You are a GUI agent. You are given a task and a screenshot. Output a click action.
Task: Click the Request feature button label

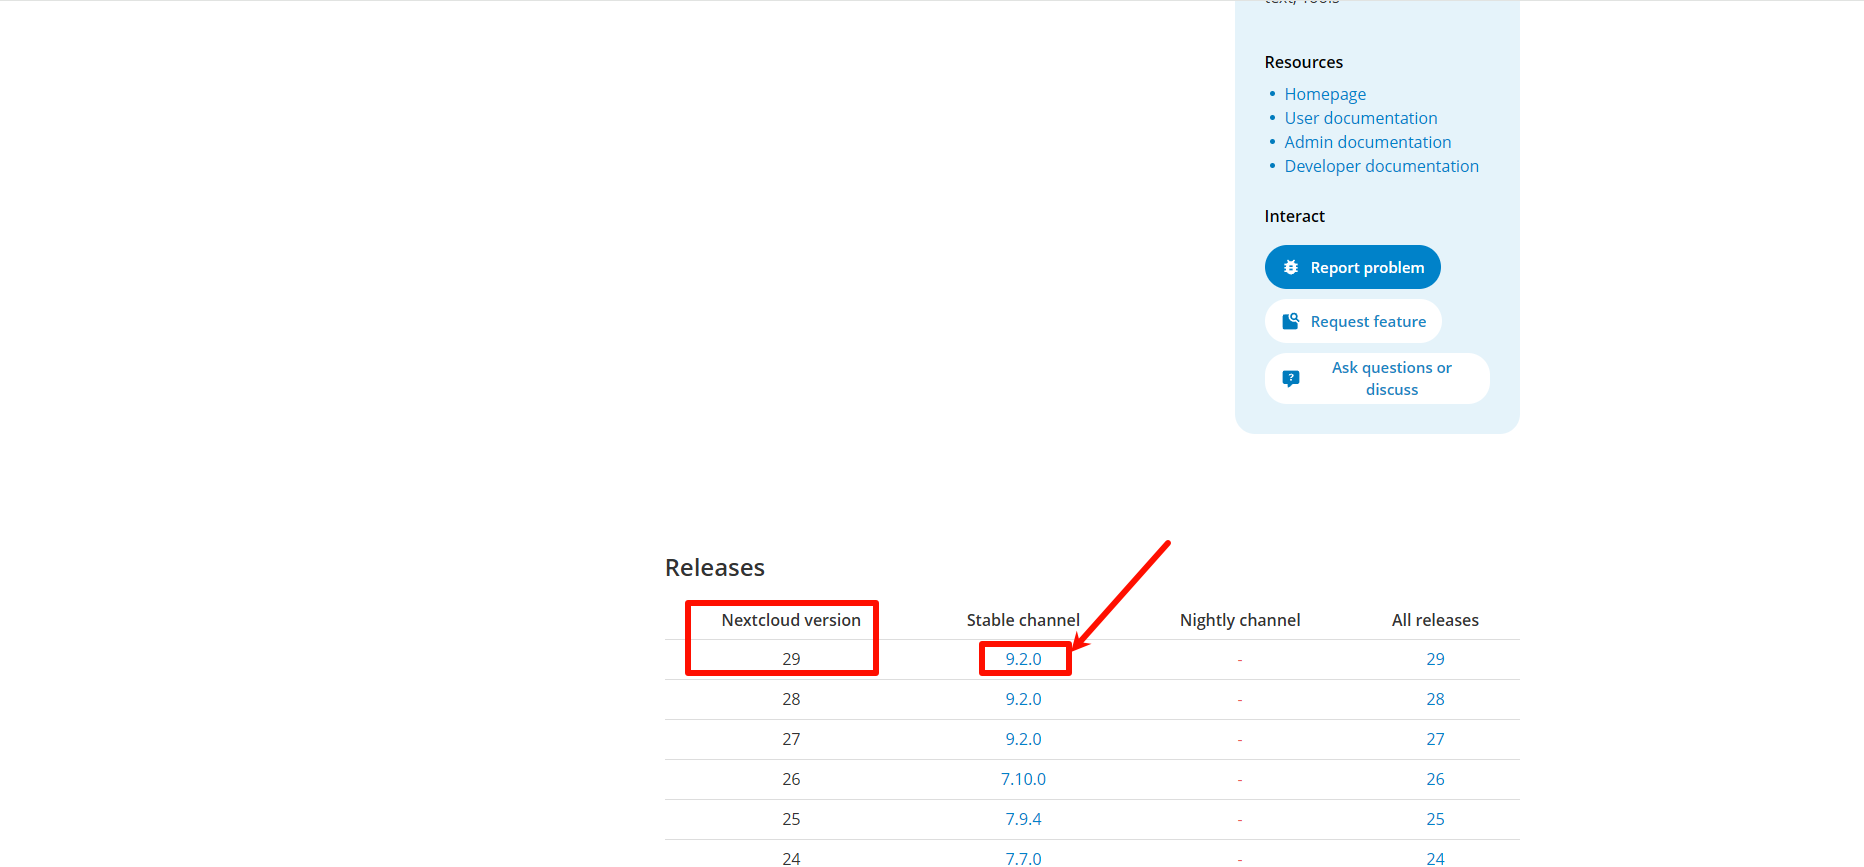pyautogui.click(x=1368, y=321)
